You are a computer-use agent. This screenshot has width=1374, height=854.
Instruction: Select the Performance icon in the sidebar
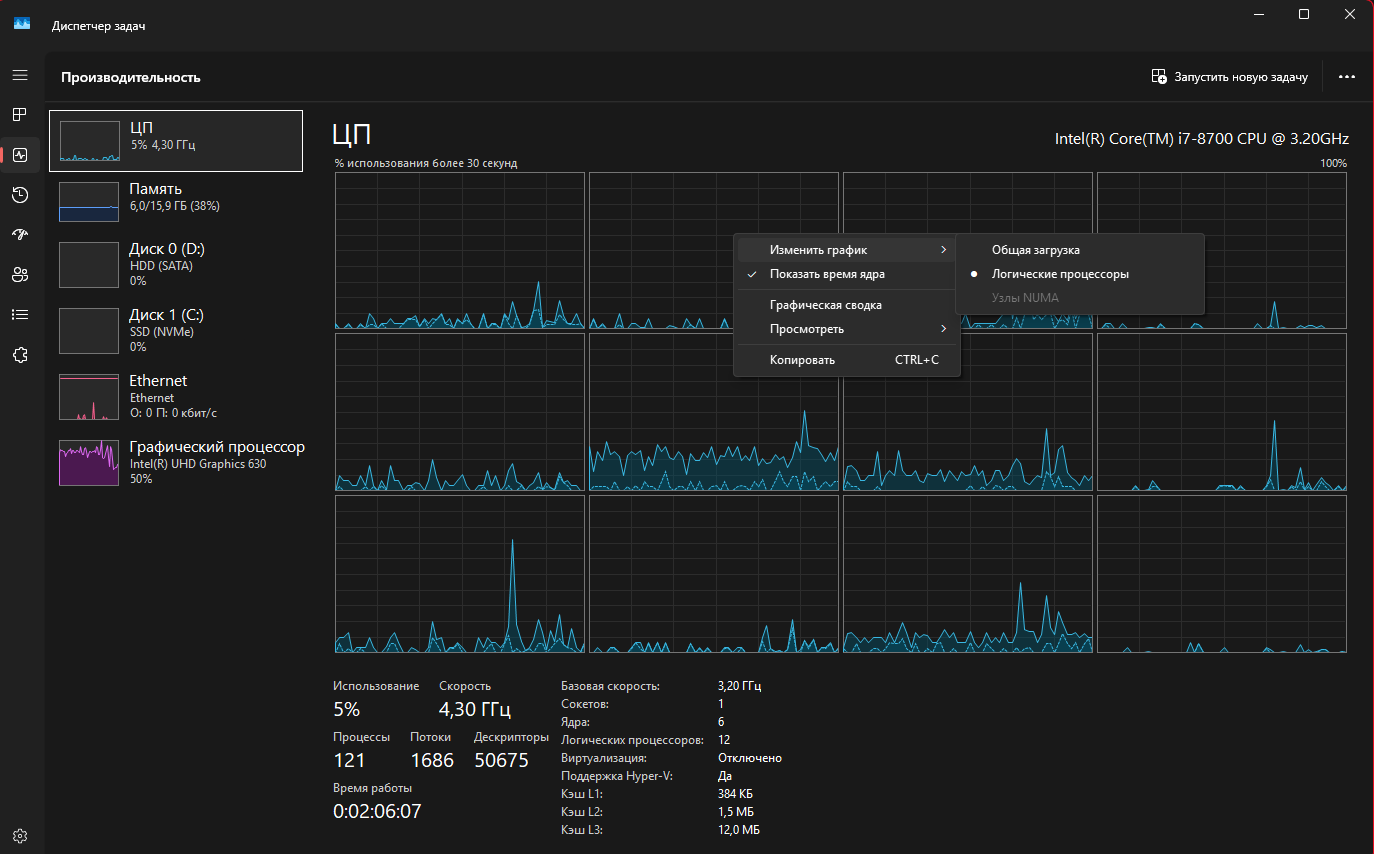coord(19,155)
